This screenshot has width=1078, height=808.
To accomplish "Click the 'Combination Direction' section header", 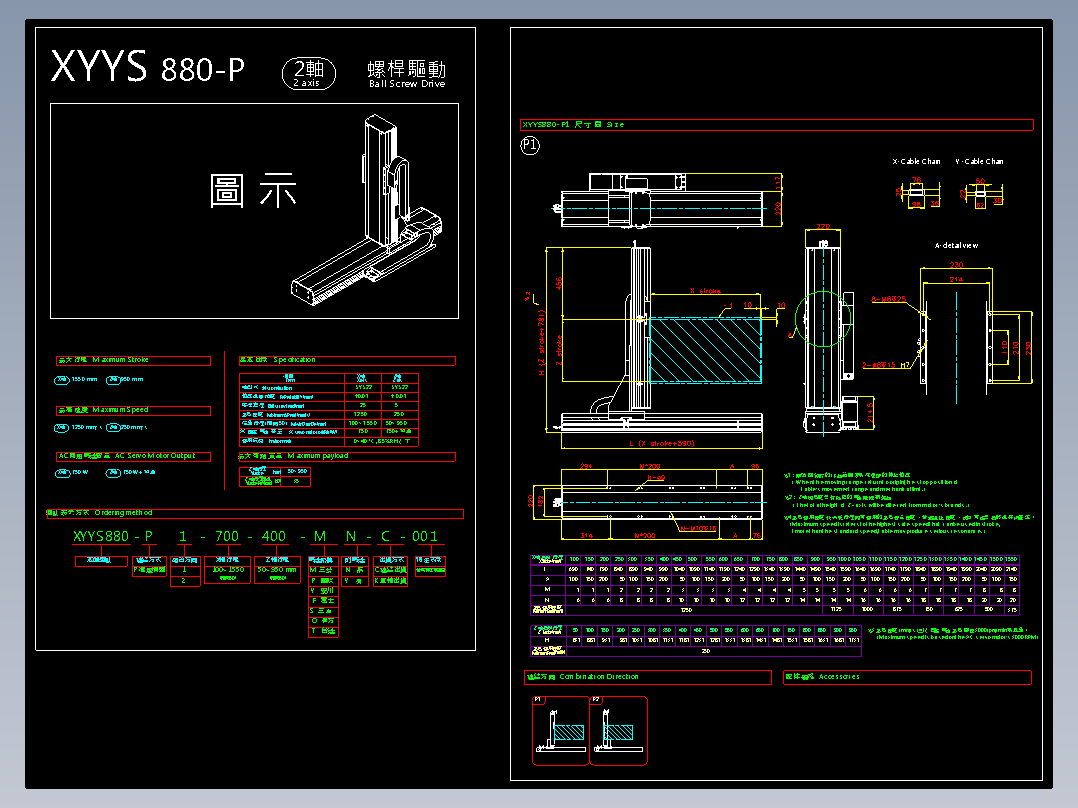I will click(648, 677).
